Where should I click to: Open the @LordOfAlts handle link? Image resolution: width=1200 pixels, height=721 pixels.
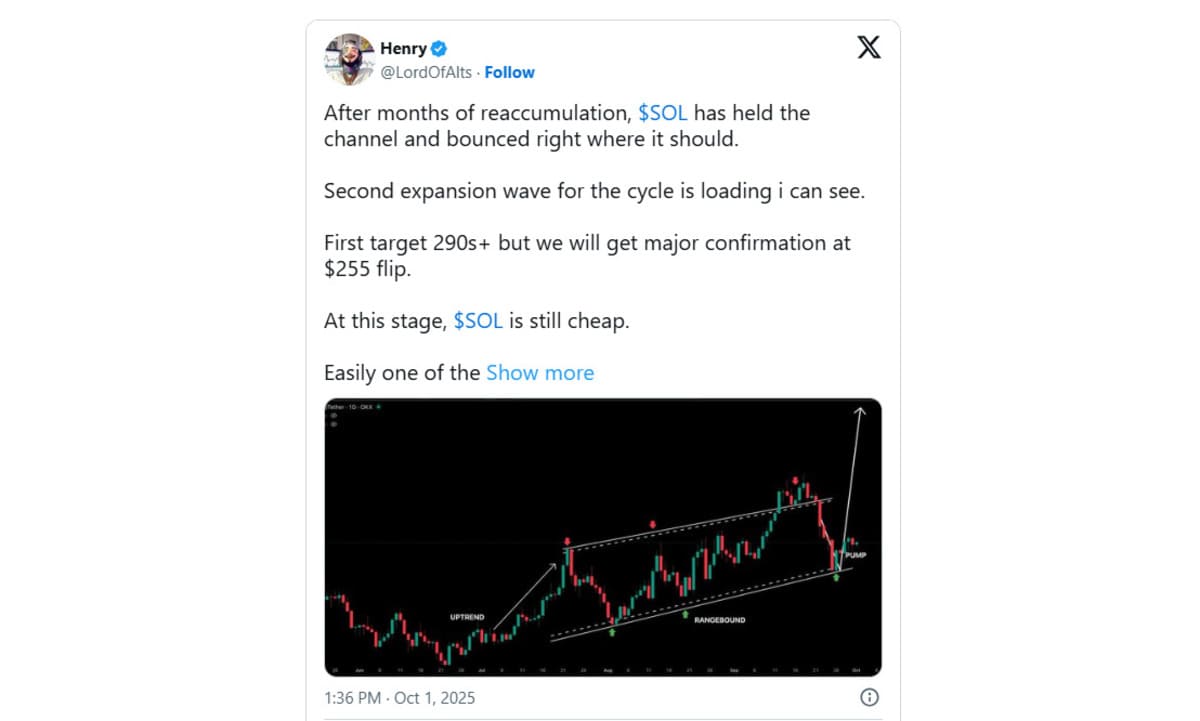[x=427, y=72]
